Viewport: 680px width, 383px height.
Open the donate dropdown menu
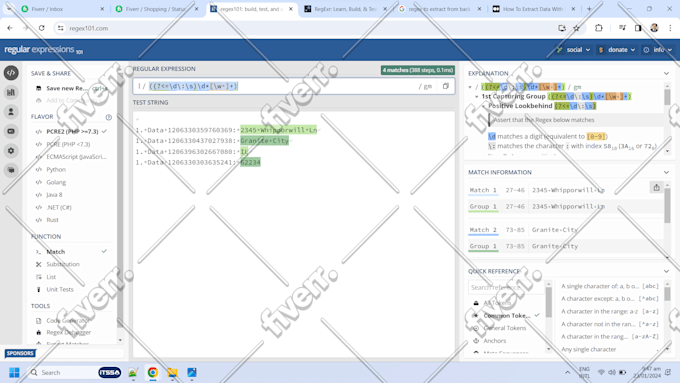(x=617, y=50)
